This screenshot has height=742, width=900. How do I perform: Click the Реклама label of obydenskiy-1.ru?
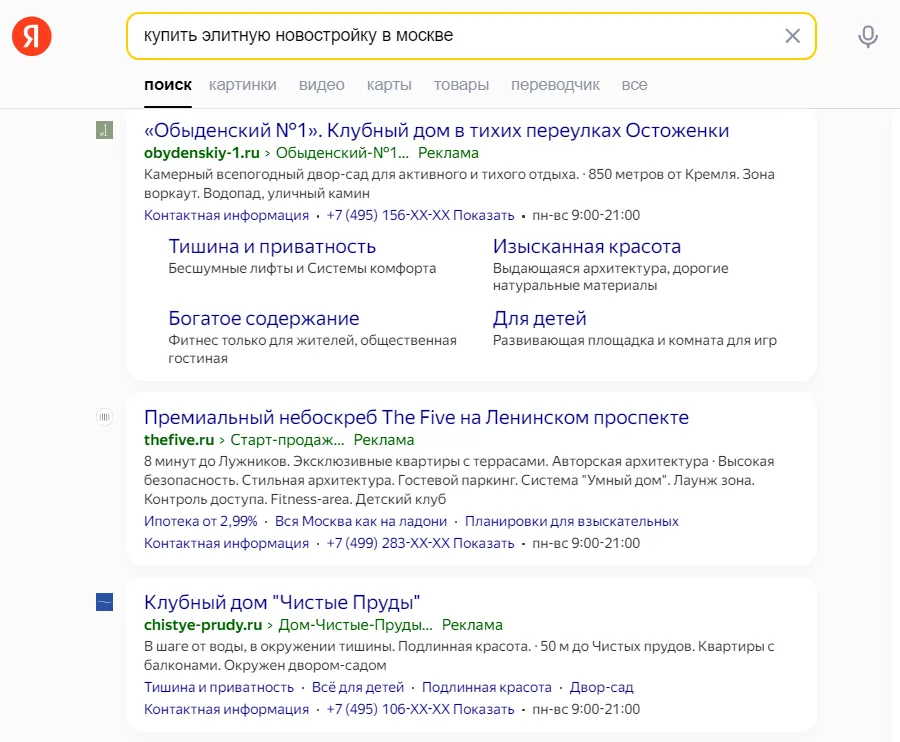point(448,153)
